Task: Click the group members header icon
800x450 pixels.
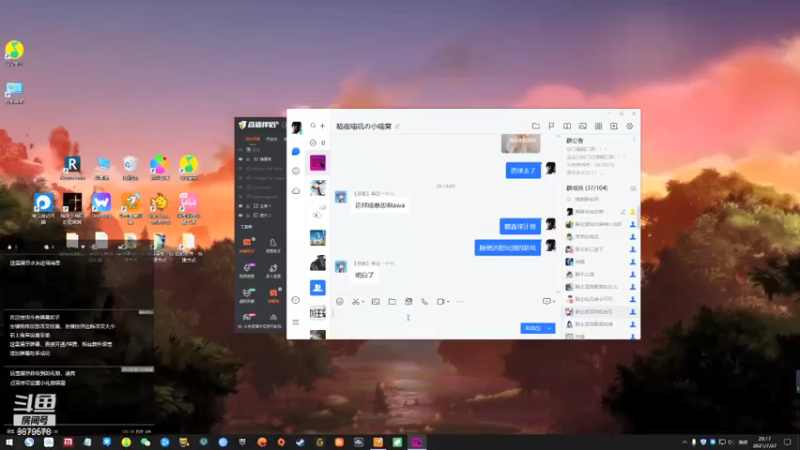Action: (x=633, y=188)
